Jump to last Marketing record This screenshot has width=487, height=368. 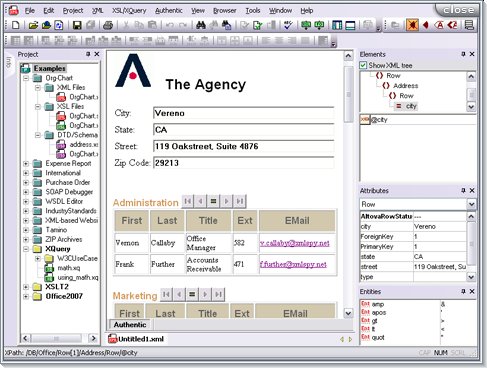[x=218, y=294]
